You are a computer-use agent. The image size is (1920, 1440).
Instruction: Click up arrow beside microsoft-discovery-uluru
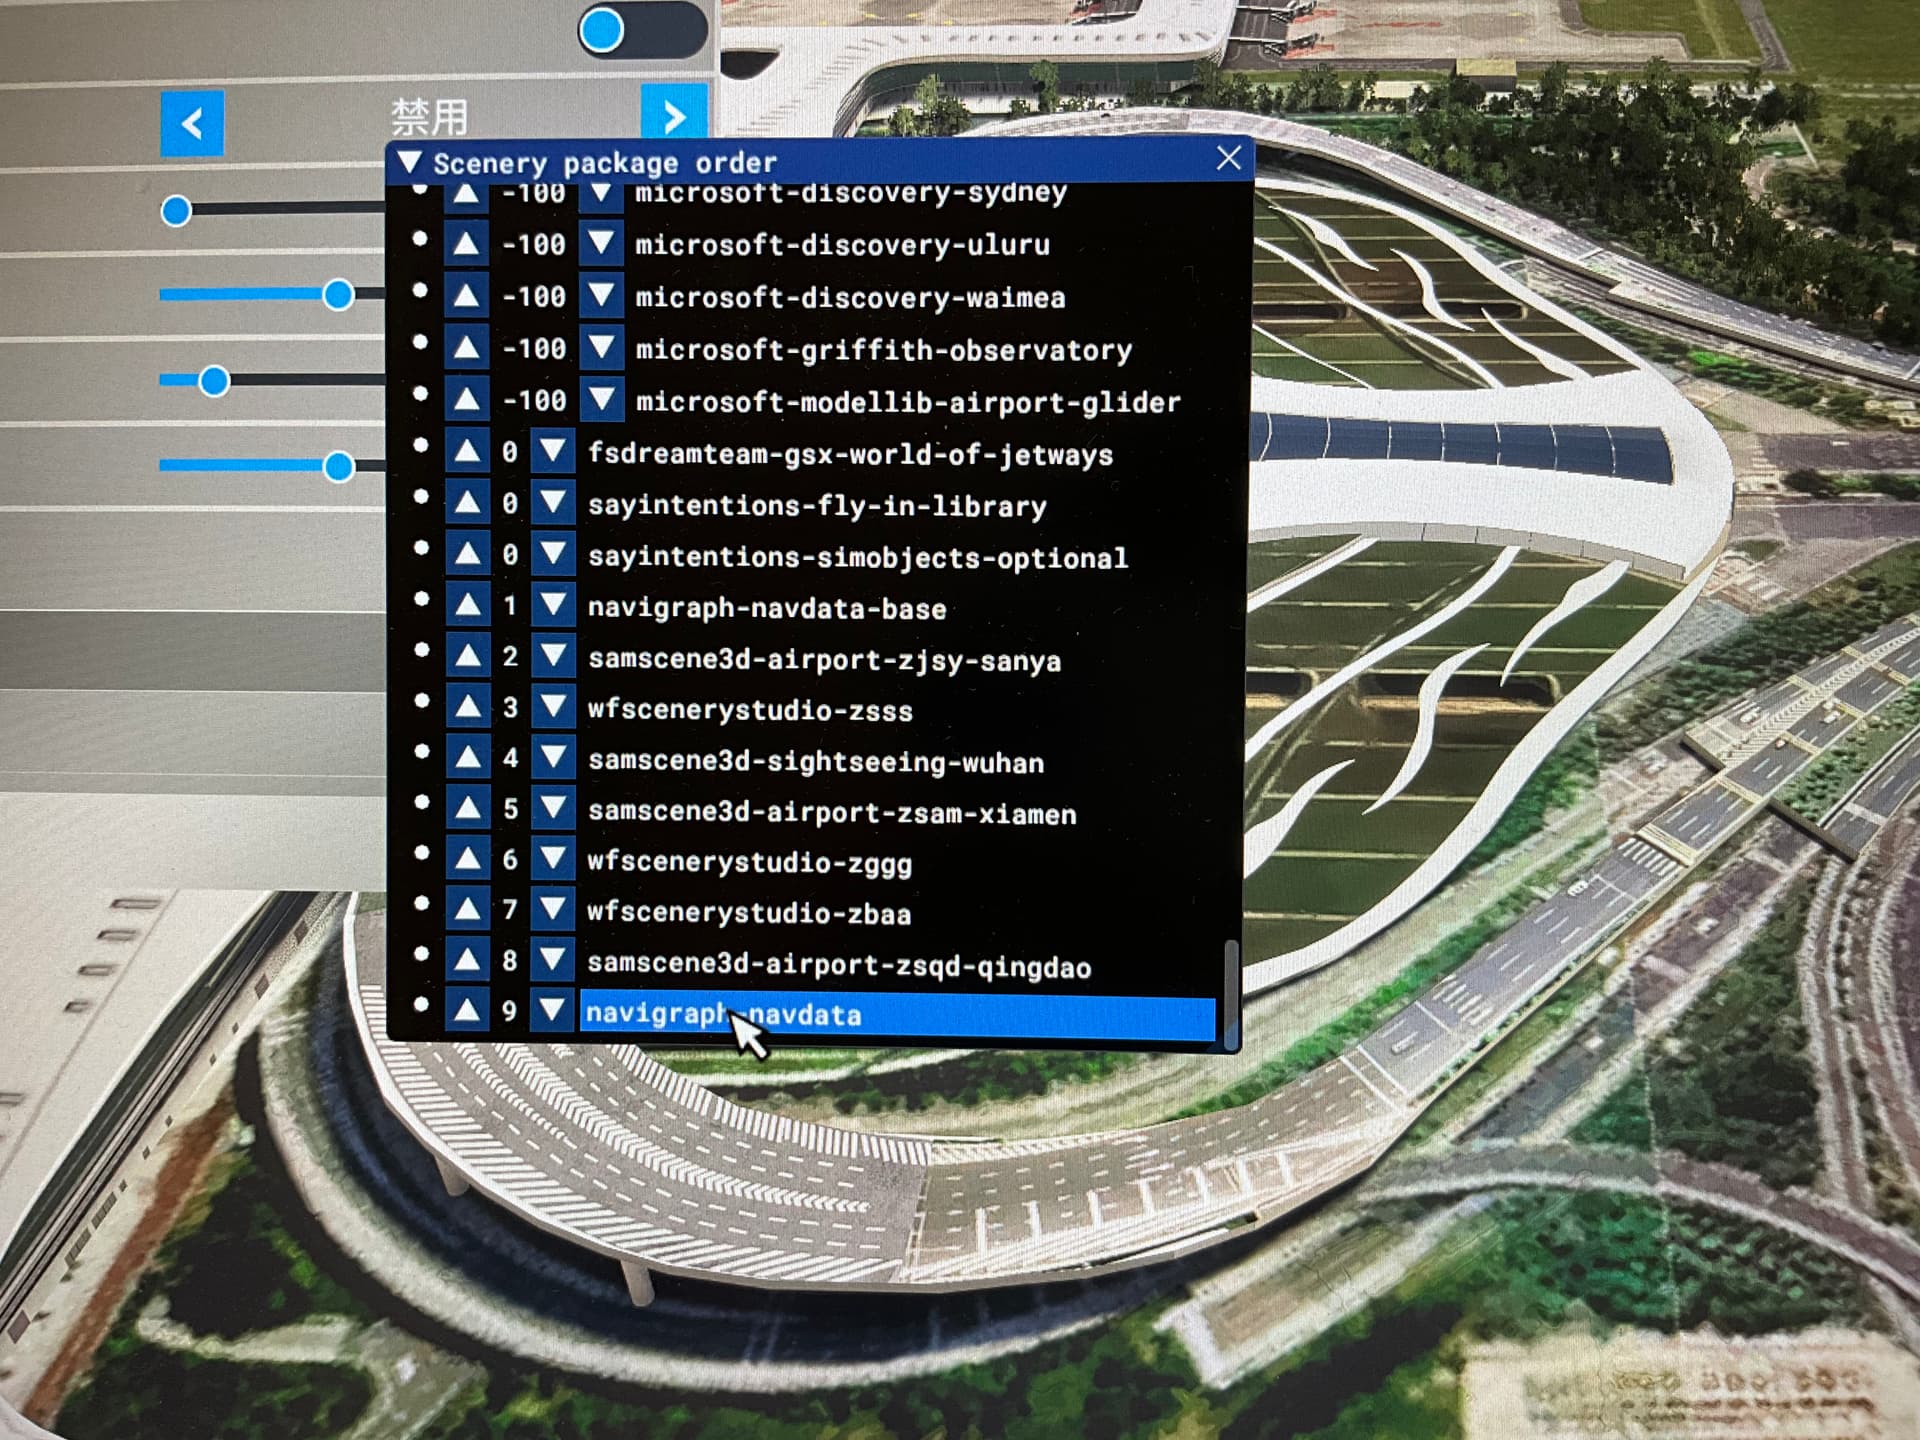(466, 244)
